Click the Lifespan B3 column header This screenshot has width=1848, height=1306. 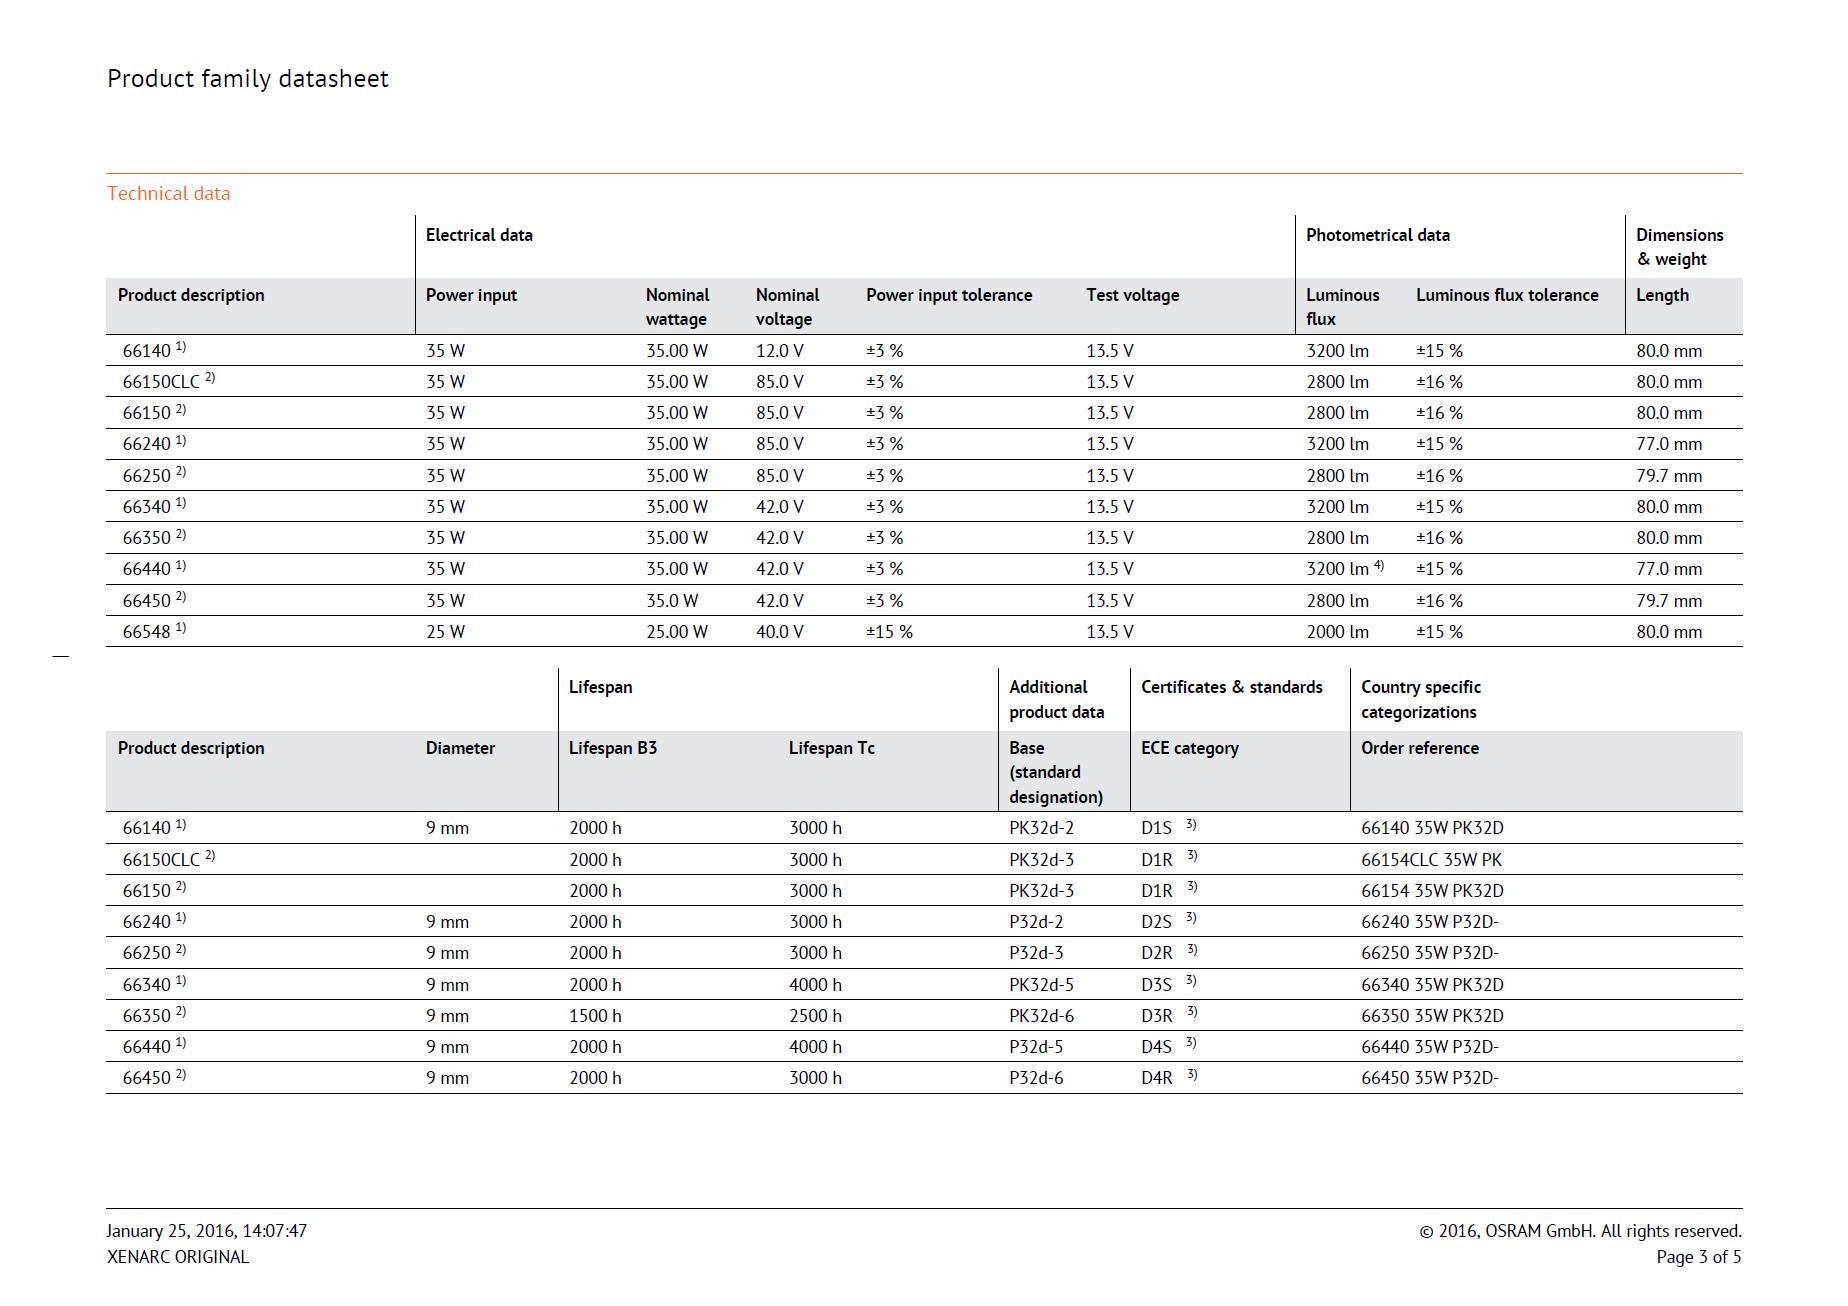coord(613,748)
